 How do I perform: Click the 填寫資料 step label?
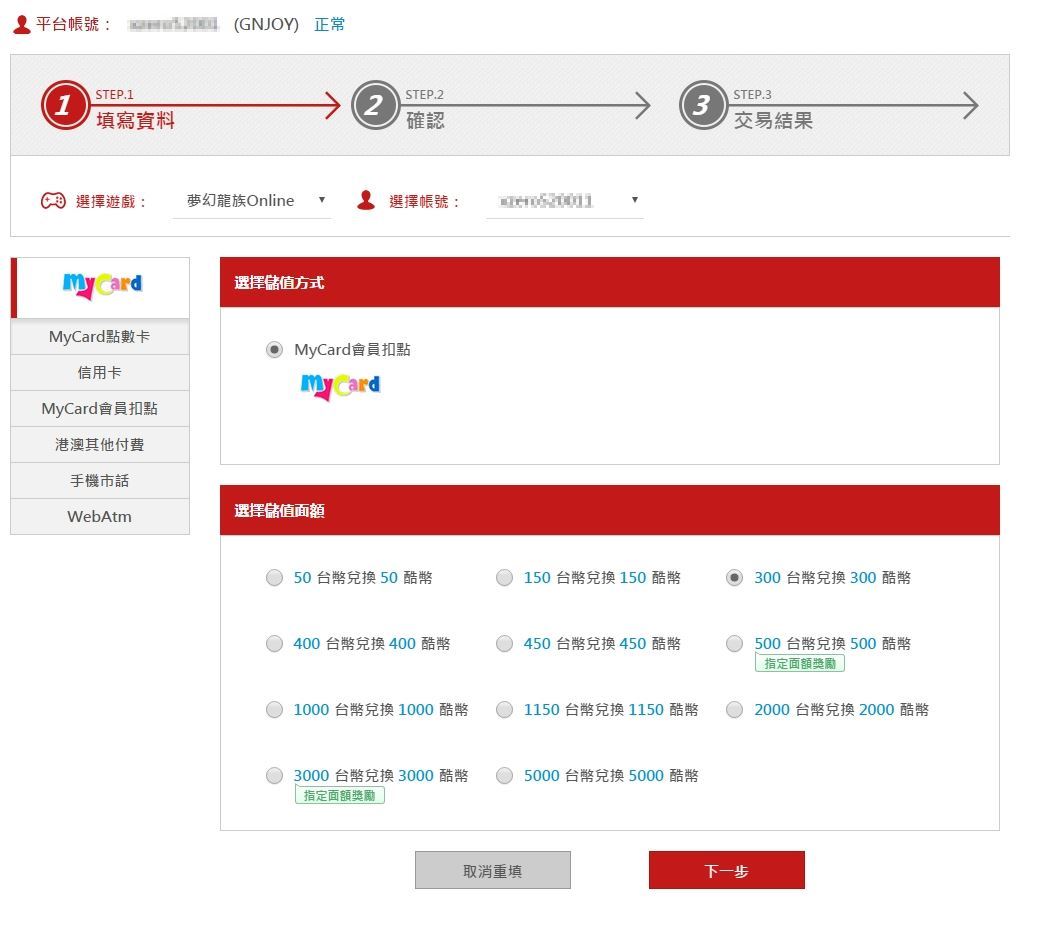tap(136, 120)
